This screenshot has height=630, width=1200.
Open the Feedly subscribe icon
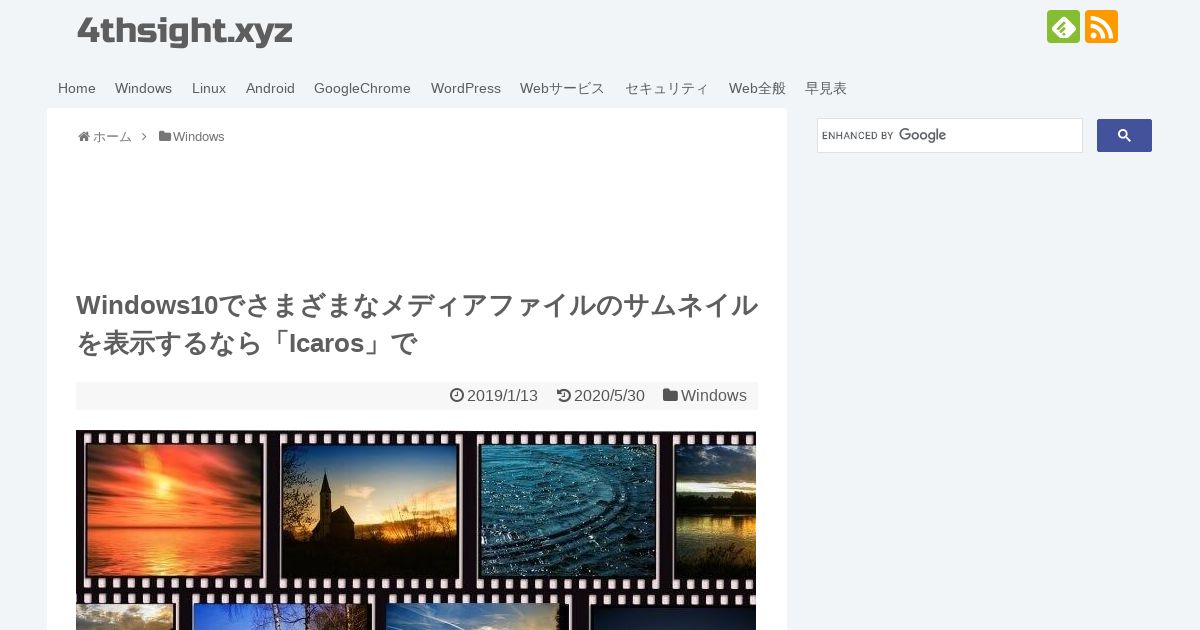[x=1063, y=27]
